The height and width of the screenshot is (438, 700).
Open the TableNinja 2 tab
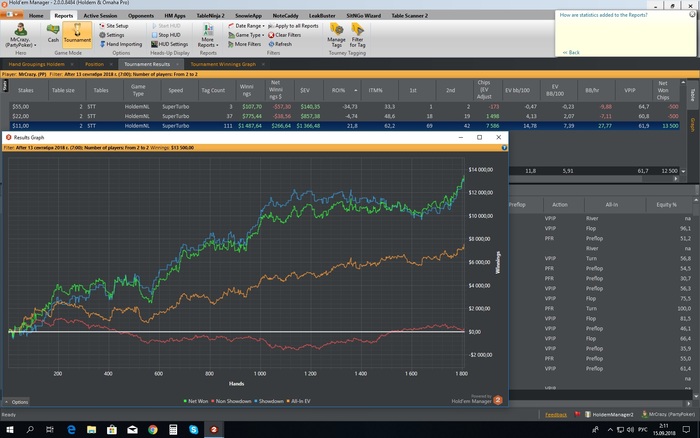(x=210, y=16)
